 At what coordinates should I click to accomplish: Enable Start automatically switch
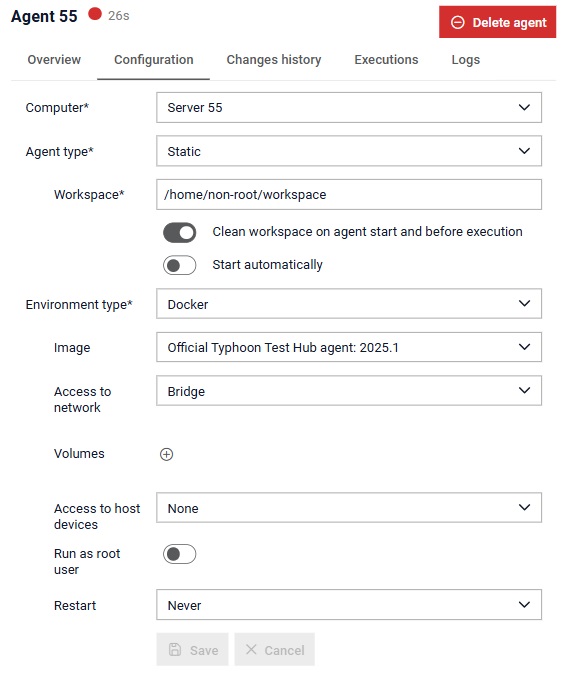click(179, 265)
